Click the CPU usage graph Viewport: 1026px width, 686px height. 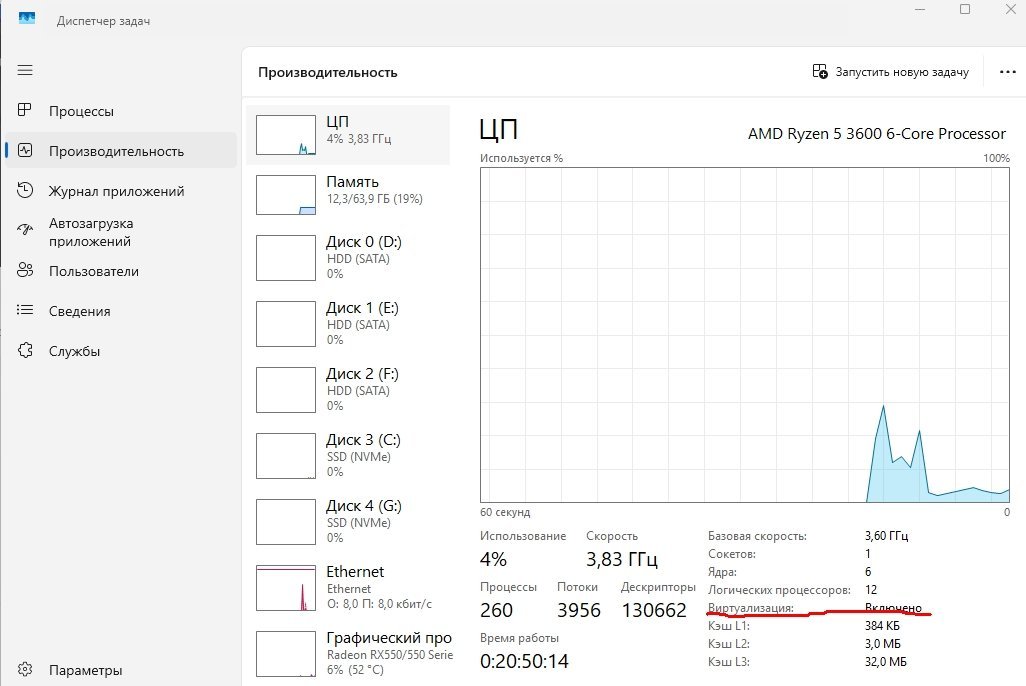(x=745, y=335)
